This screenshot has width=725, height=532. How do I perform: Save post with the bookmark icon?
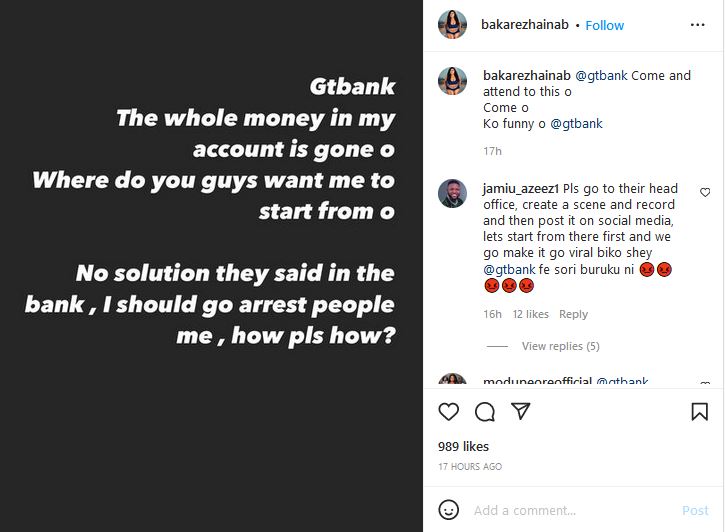(x=699, y=411)
